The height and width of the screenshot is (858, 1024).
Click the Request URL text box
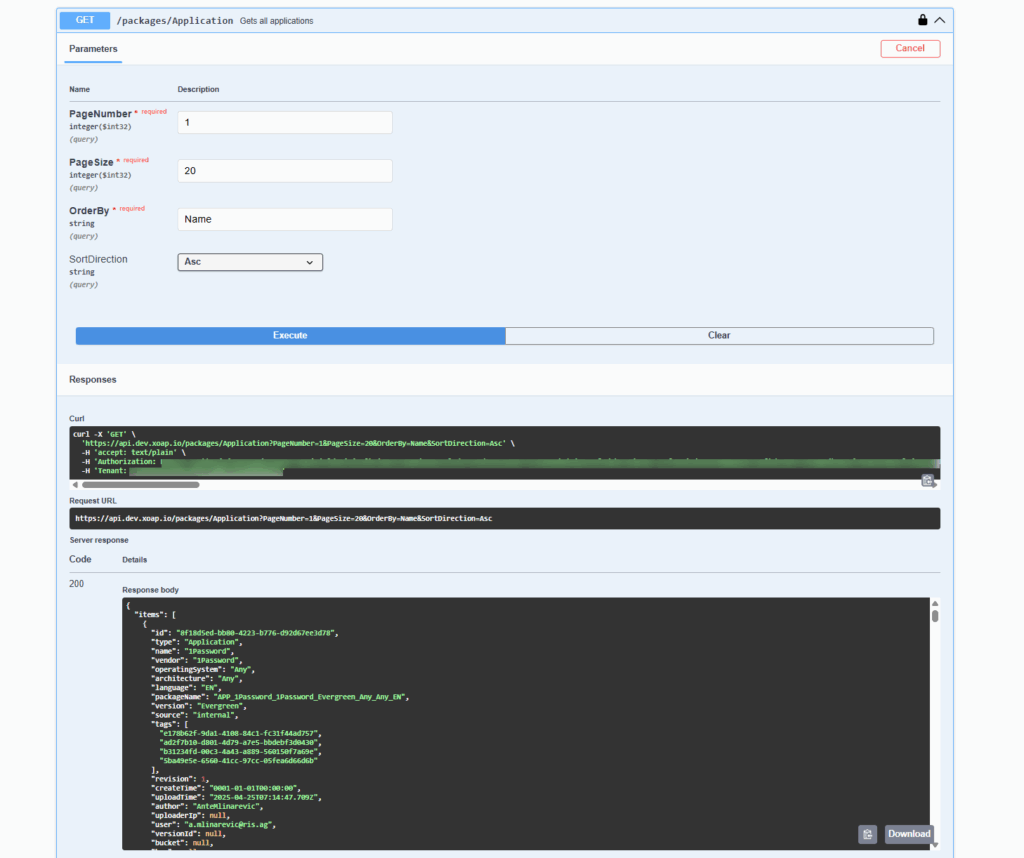click(505, 518)
